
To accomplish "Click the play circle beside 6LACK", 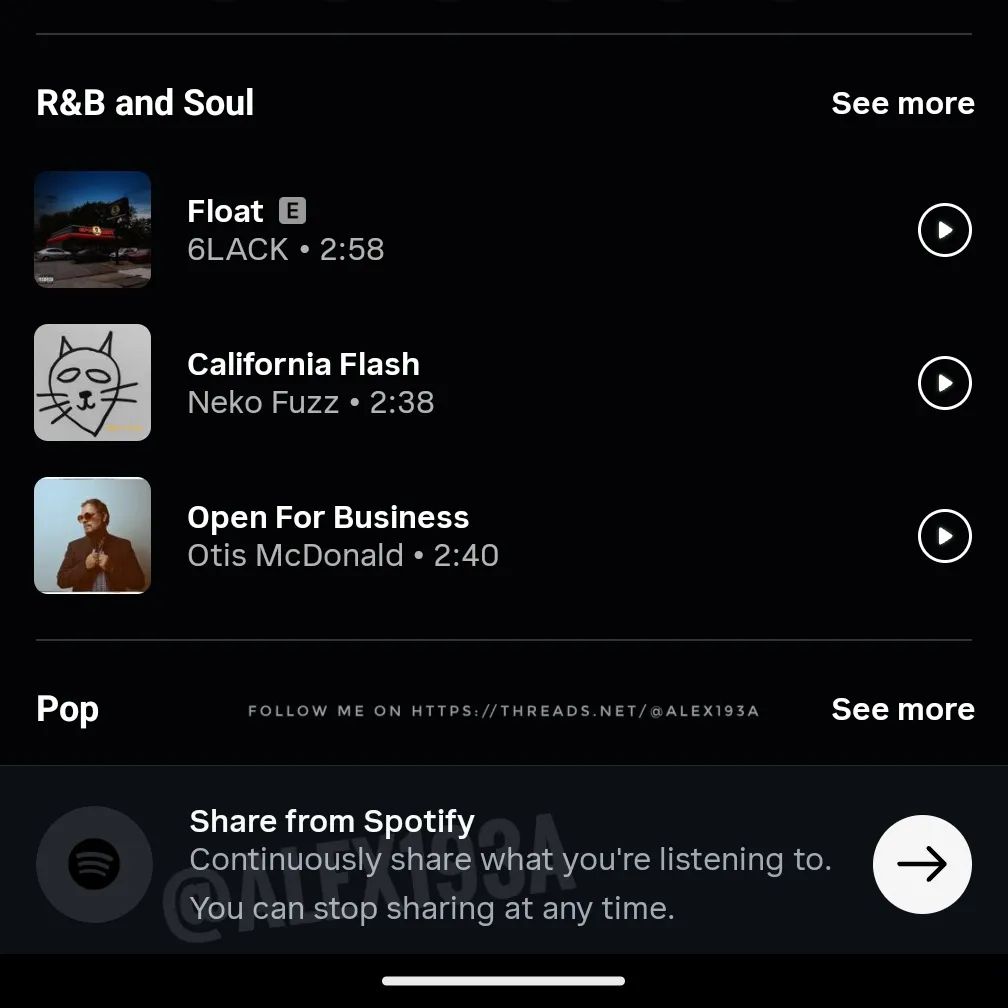I will click(x=944, y=229).
